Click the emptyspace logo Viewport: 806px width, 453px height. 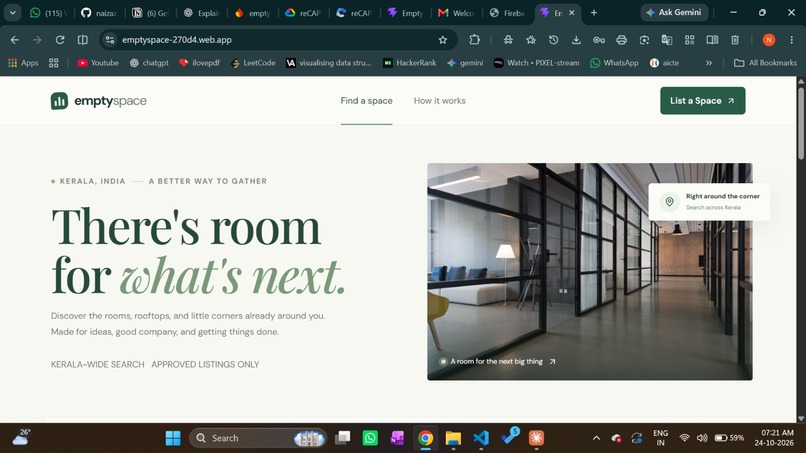coord(99,101)
